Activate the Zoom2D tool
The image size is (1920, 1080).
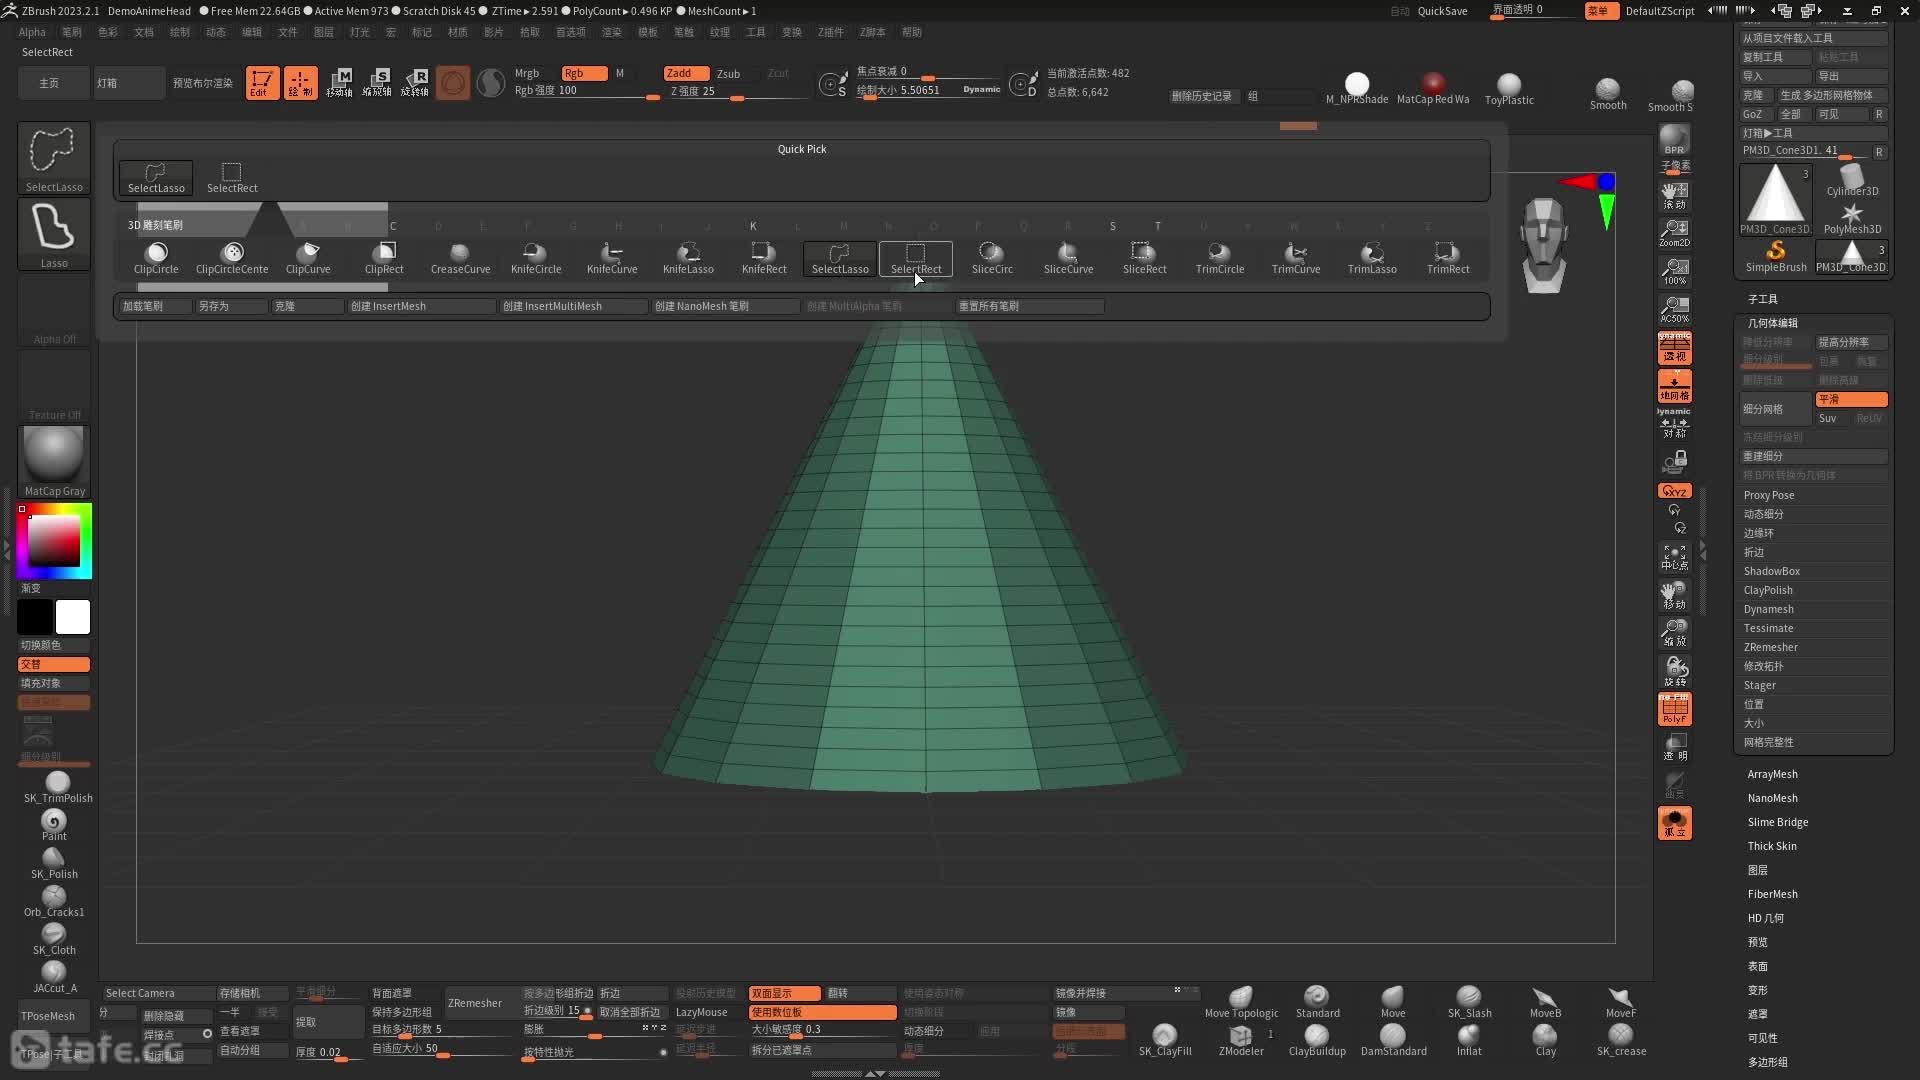coord(1674,233)
